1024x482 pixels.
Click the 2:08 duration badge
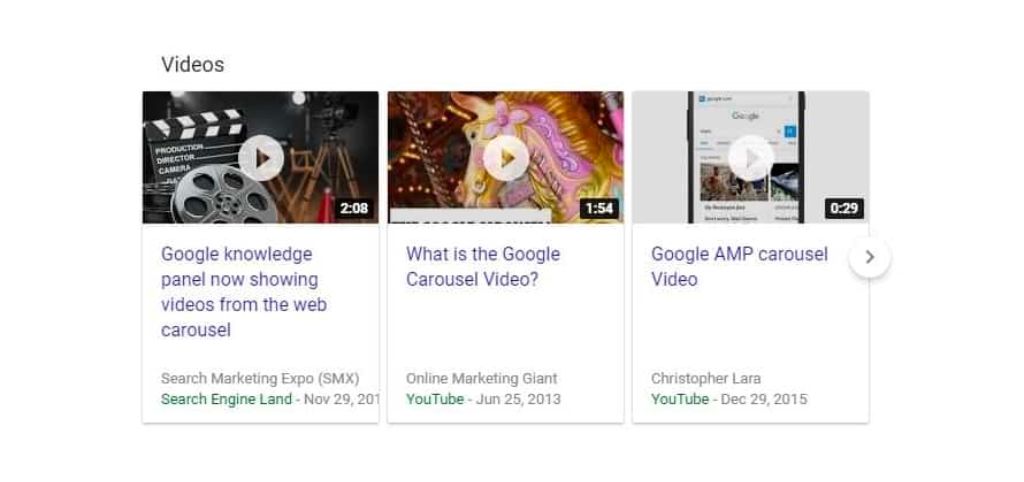coord(354,209)
